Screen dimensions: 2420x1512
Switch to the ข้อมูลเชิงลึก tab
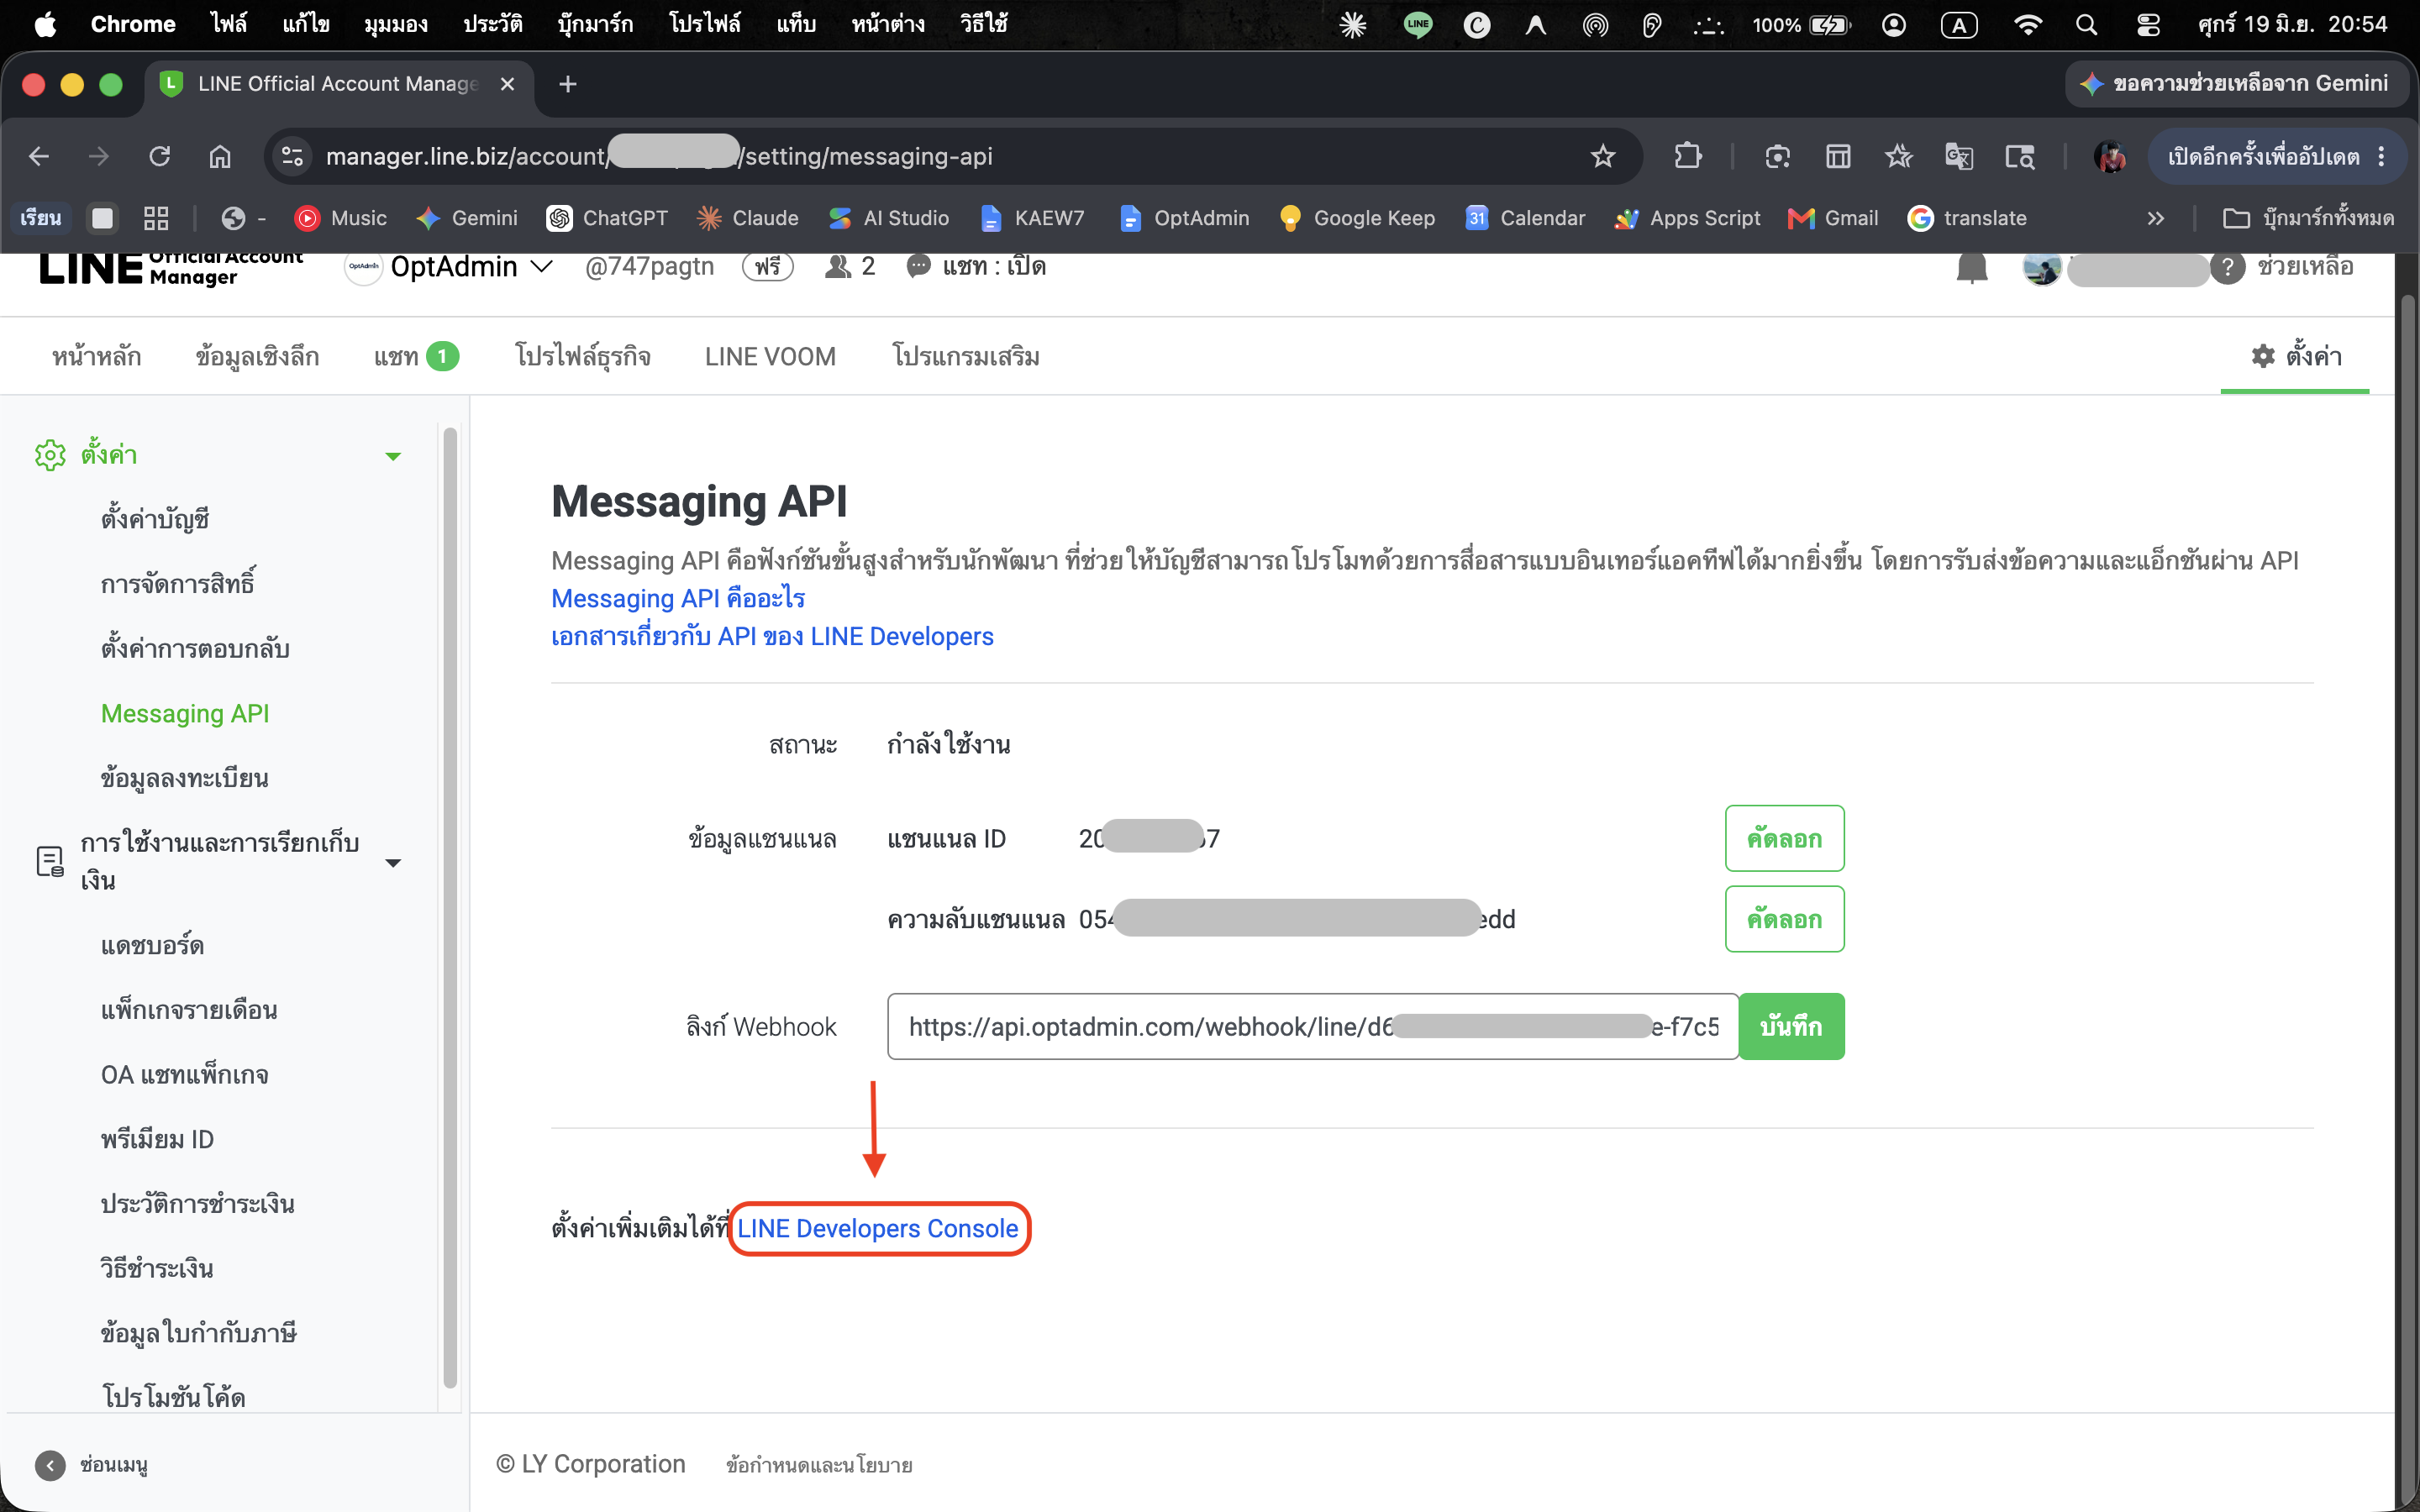257,356
